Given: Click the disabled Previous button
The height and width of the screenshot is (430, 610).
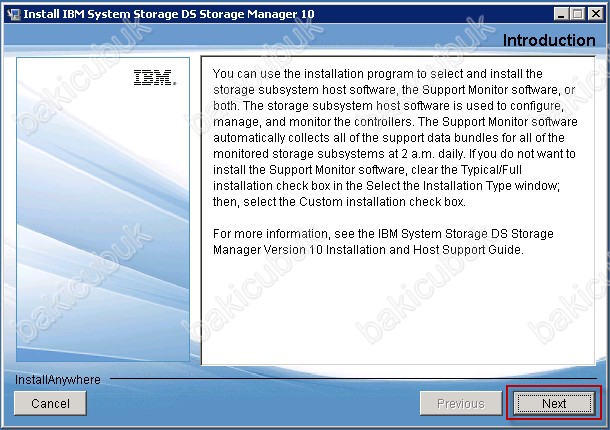Looking at the screenshot, I should (461, 403).
